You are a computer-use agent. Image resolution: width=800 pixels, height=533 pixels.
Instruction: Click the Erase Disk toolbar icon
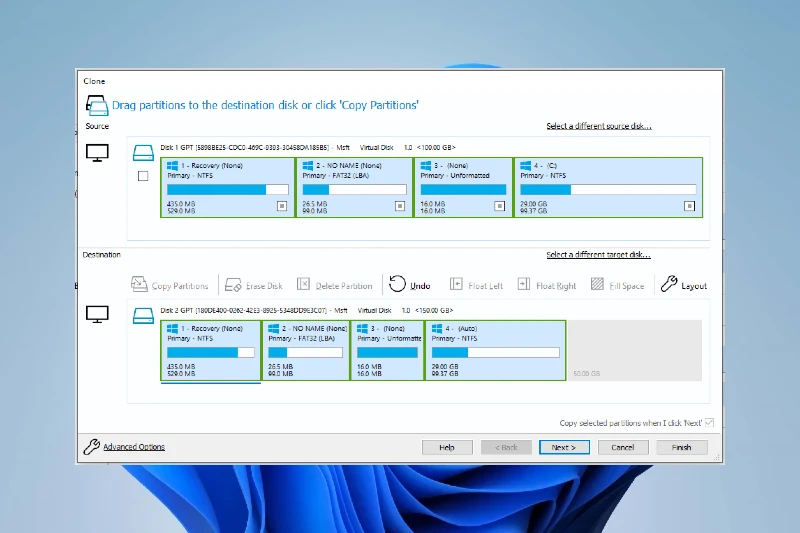[233, 285]
